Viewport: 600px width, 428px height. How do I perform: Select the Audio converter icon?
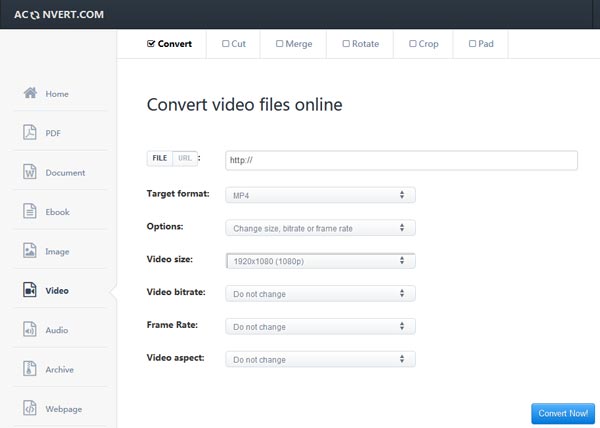pos(30,329)
